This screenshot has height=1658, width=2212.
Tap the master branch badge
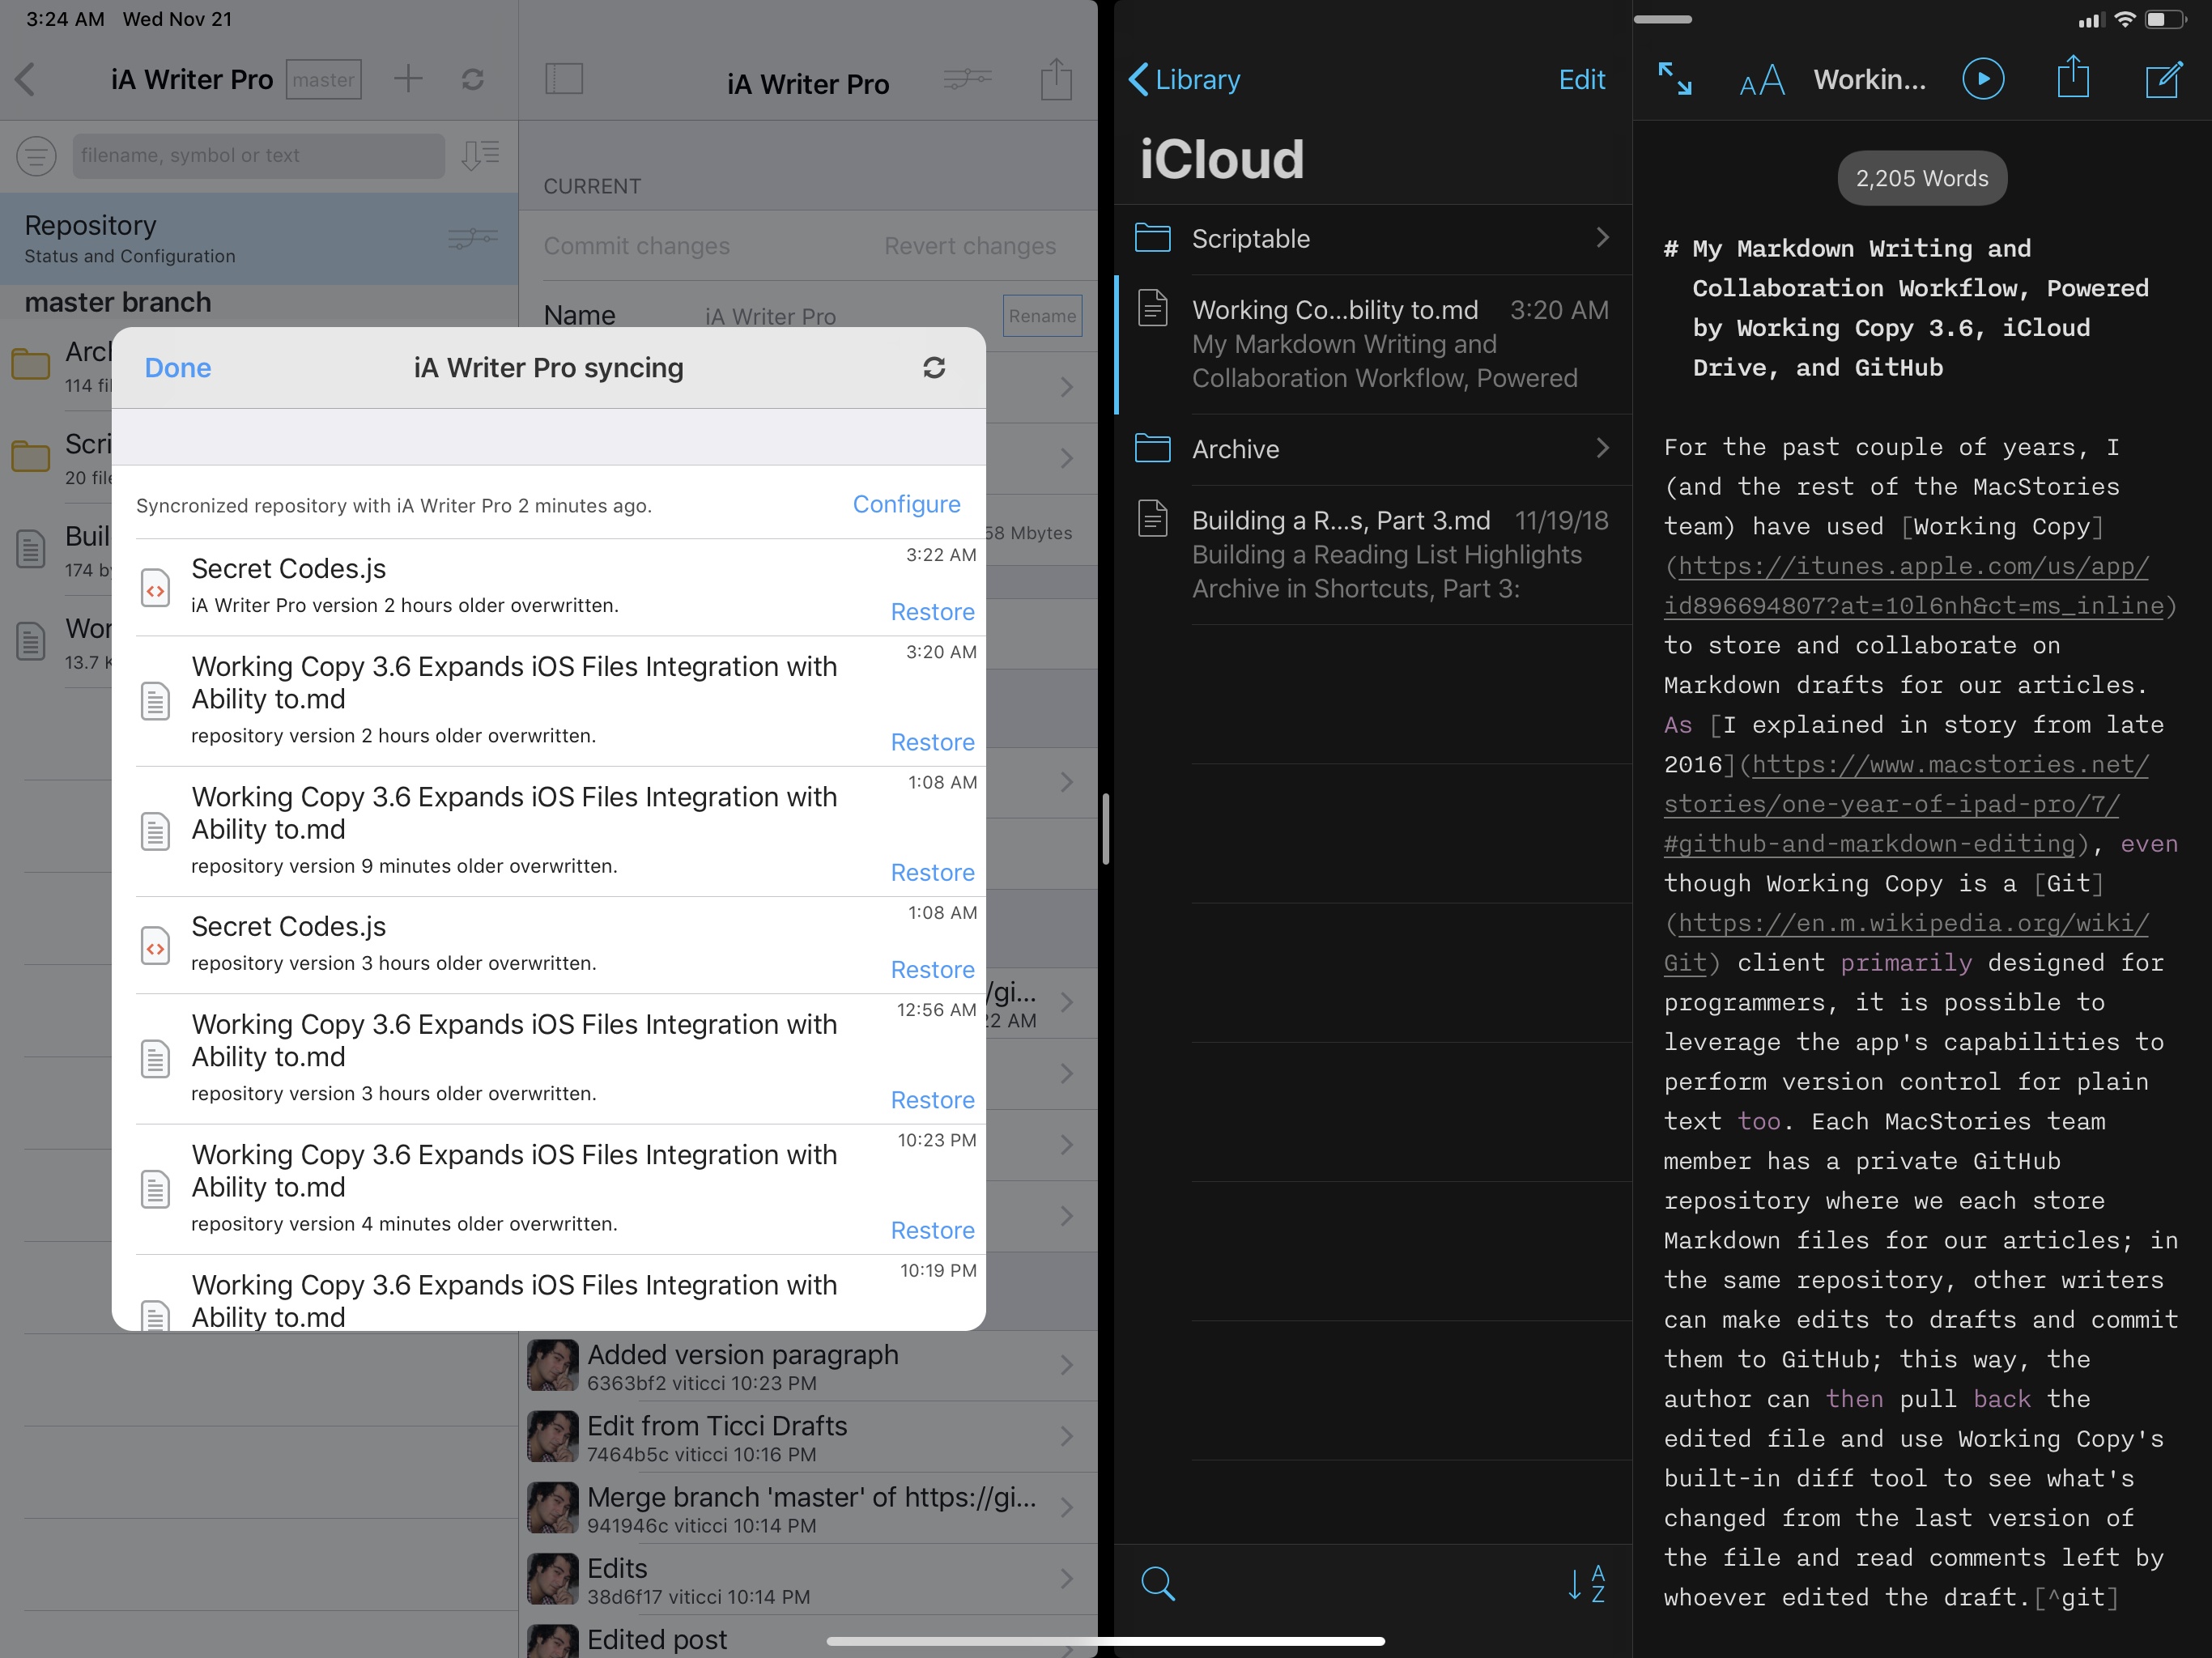pos(323,79)
